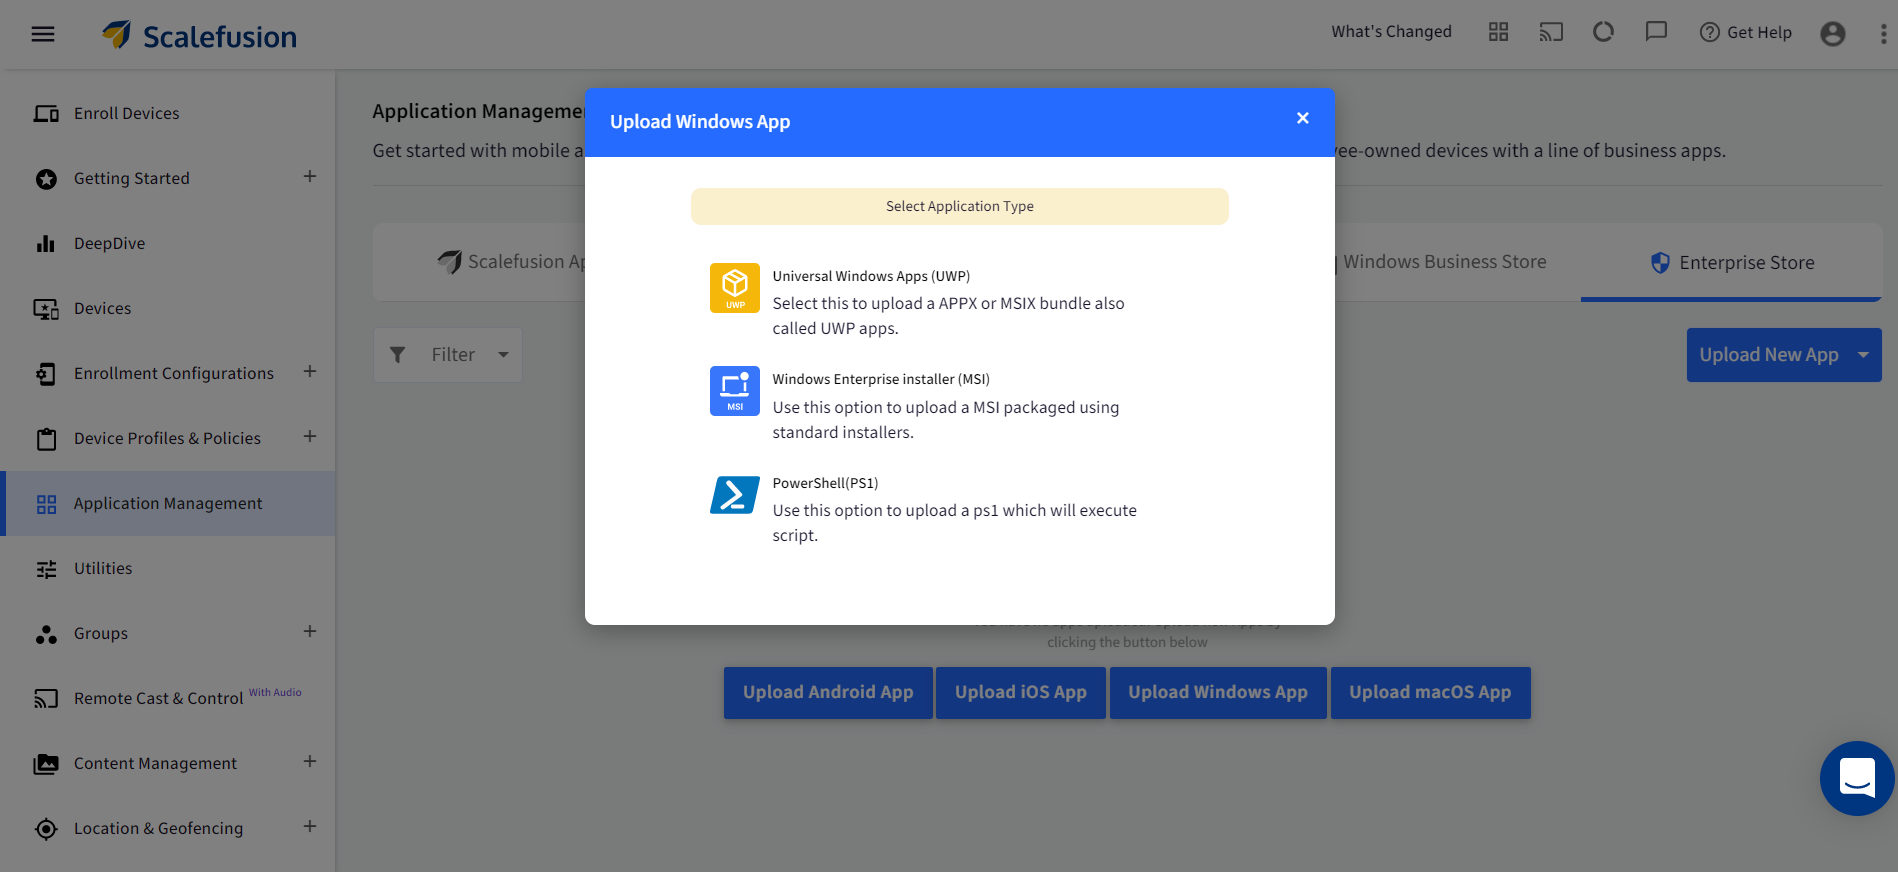
Task: Expand Location & Geofencing submenu
Action: point(310,827)
